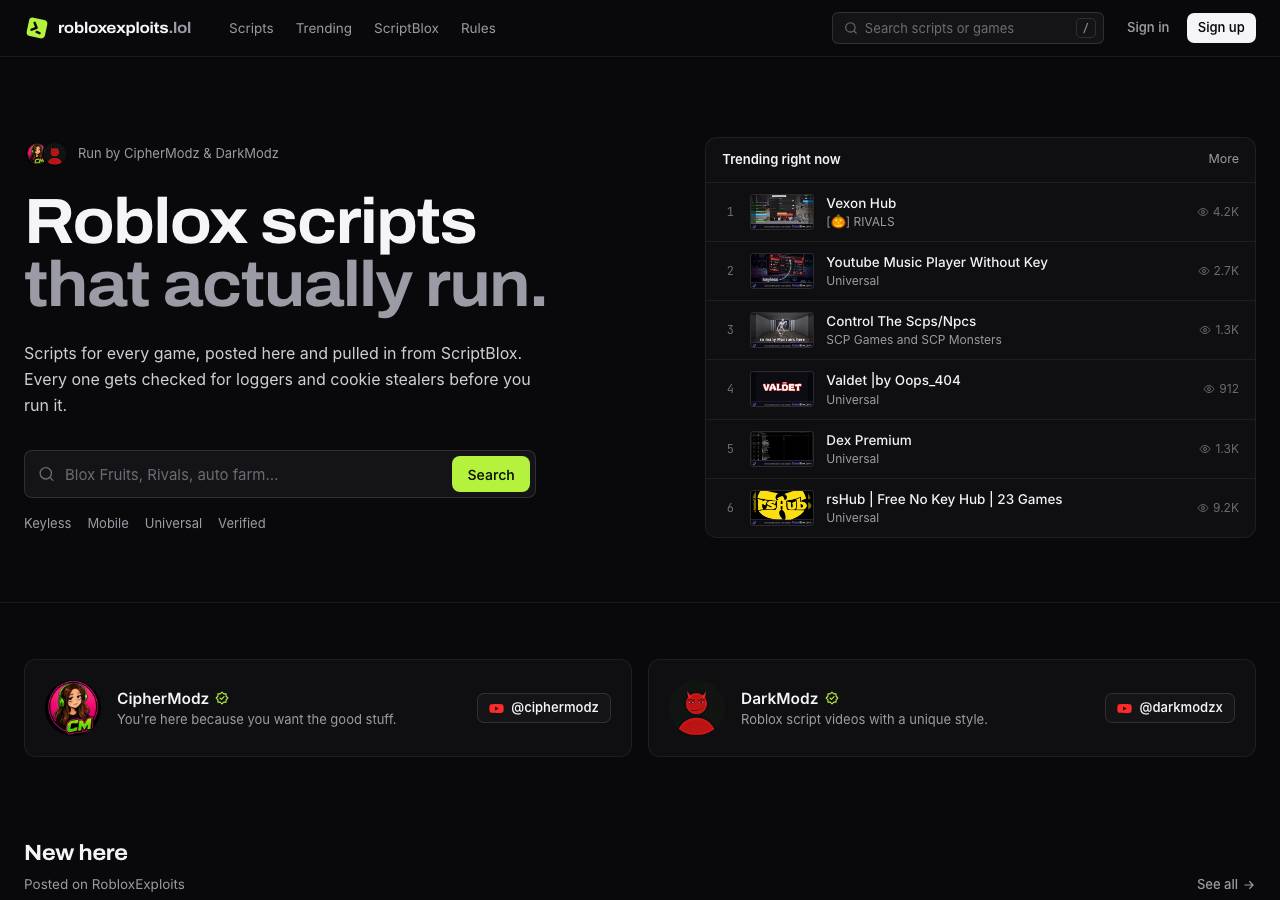Open rsHub | Free No Key Hub title
The width and height of the screenshot is (1280, 900).
tap(944, 499)
